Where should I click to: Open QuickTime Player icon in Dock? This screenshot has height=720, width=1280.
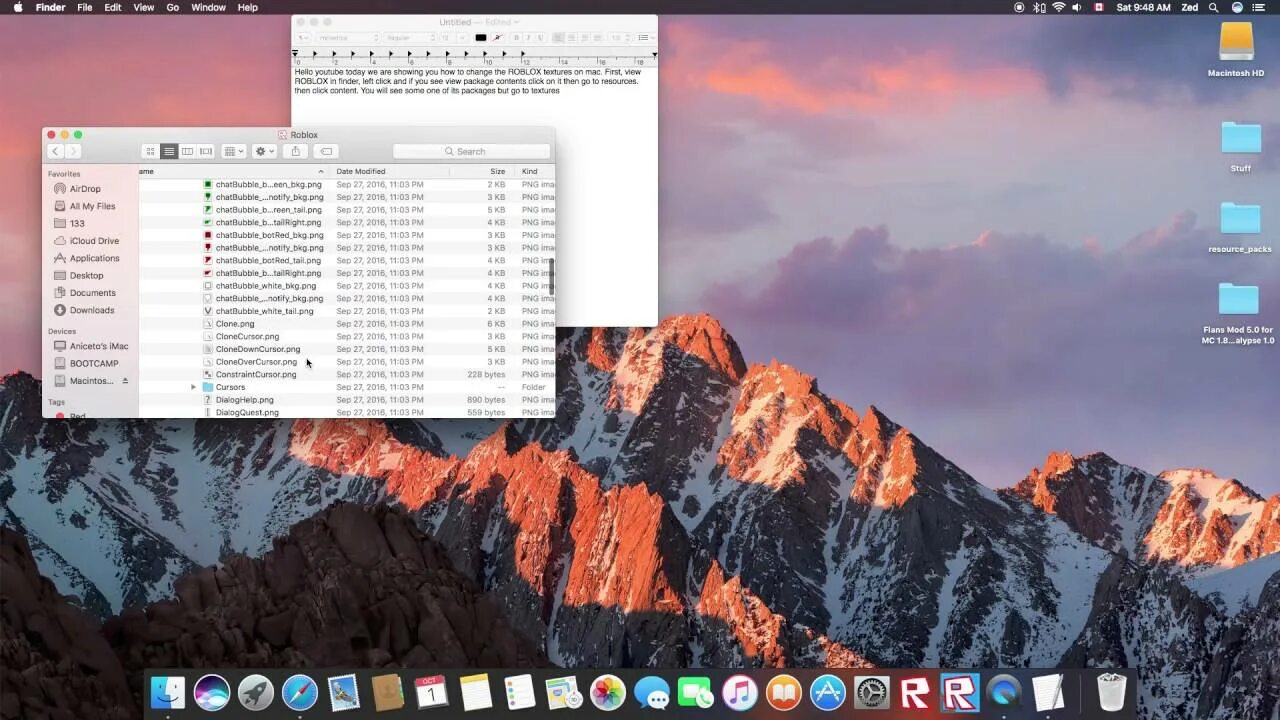coord(1004,692)
